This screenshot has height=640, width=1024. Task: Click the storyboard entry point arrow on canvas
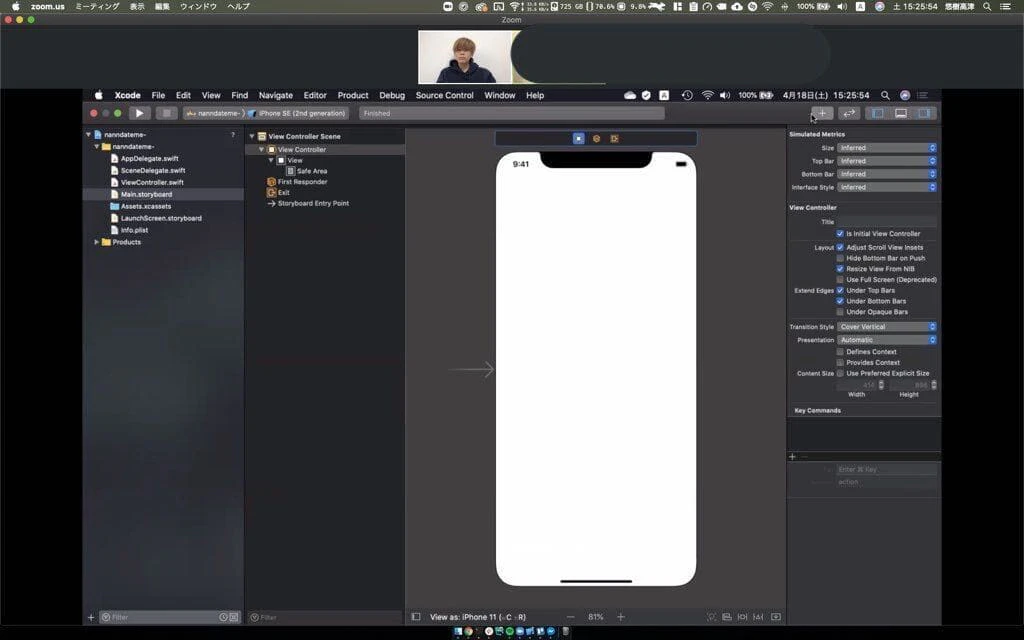pyautogui.click(x=471, y=370)
